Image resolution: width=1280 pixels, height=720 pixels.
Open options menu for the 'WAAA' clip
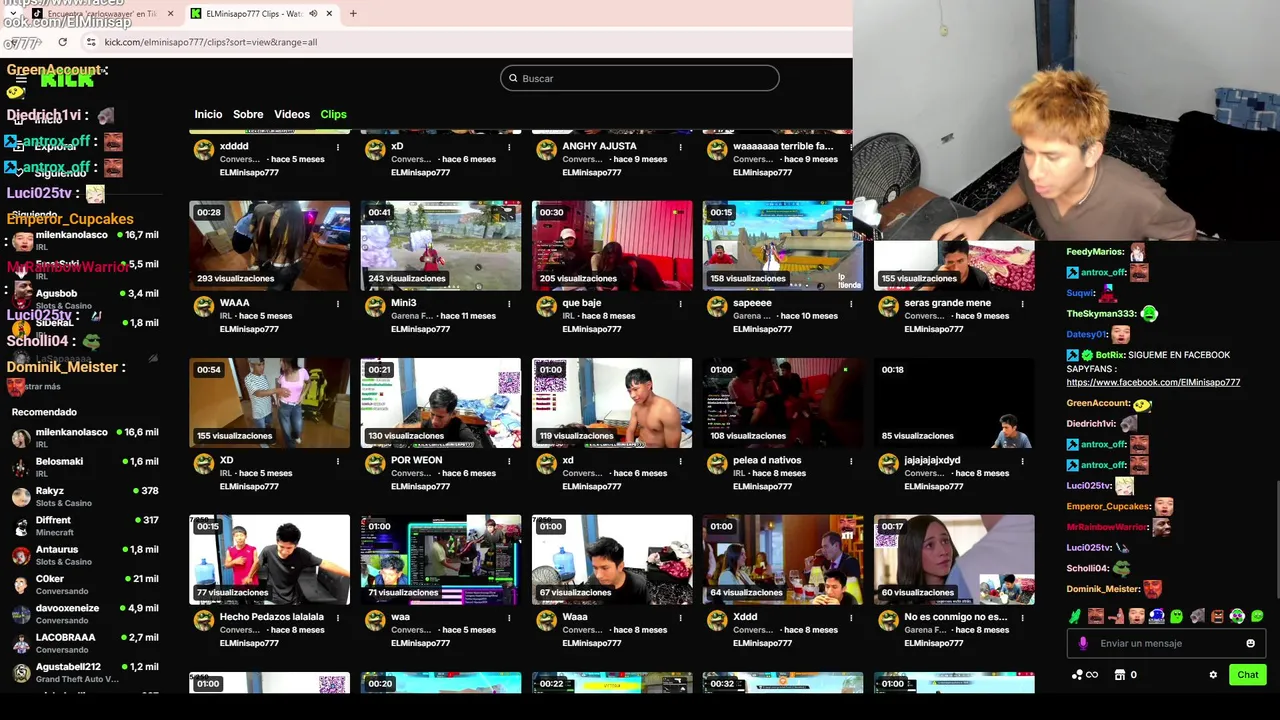(x=338, y=304)
